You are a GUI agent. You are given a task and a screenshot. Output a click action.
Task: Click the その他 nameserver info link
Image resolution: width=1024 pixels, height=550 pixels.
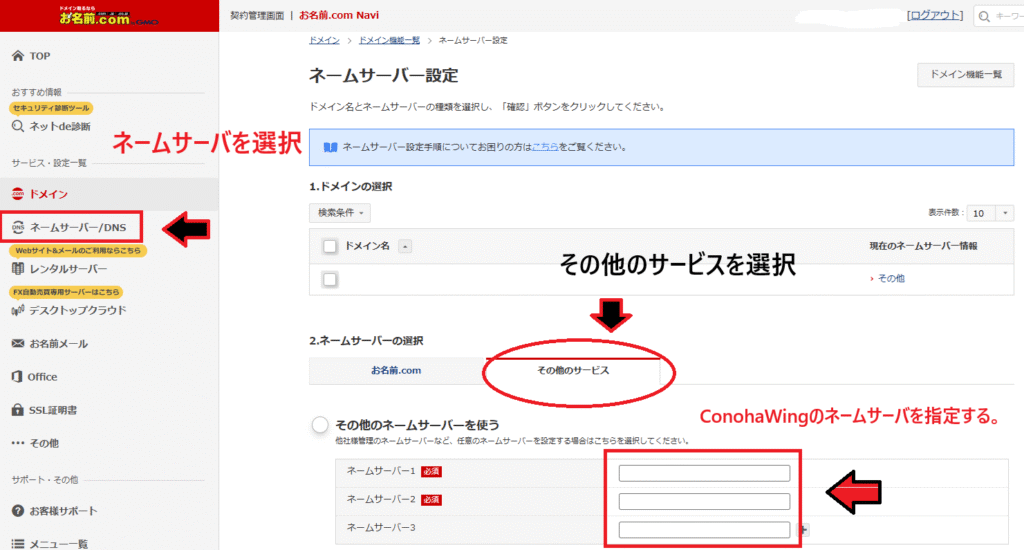coord(891,278)
